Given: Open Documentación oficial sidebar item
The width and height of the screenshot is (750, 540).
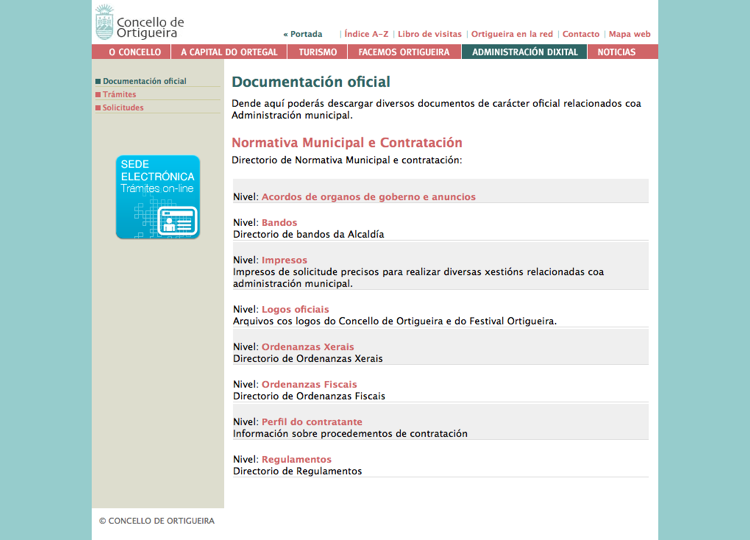Looking at the screenshot, I should [144, 81].
